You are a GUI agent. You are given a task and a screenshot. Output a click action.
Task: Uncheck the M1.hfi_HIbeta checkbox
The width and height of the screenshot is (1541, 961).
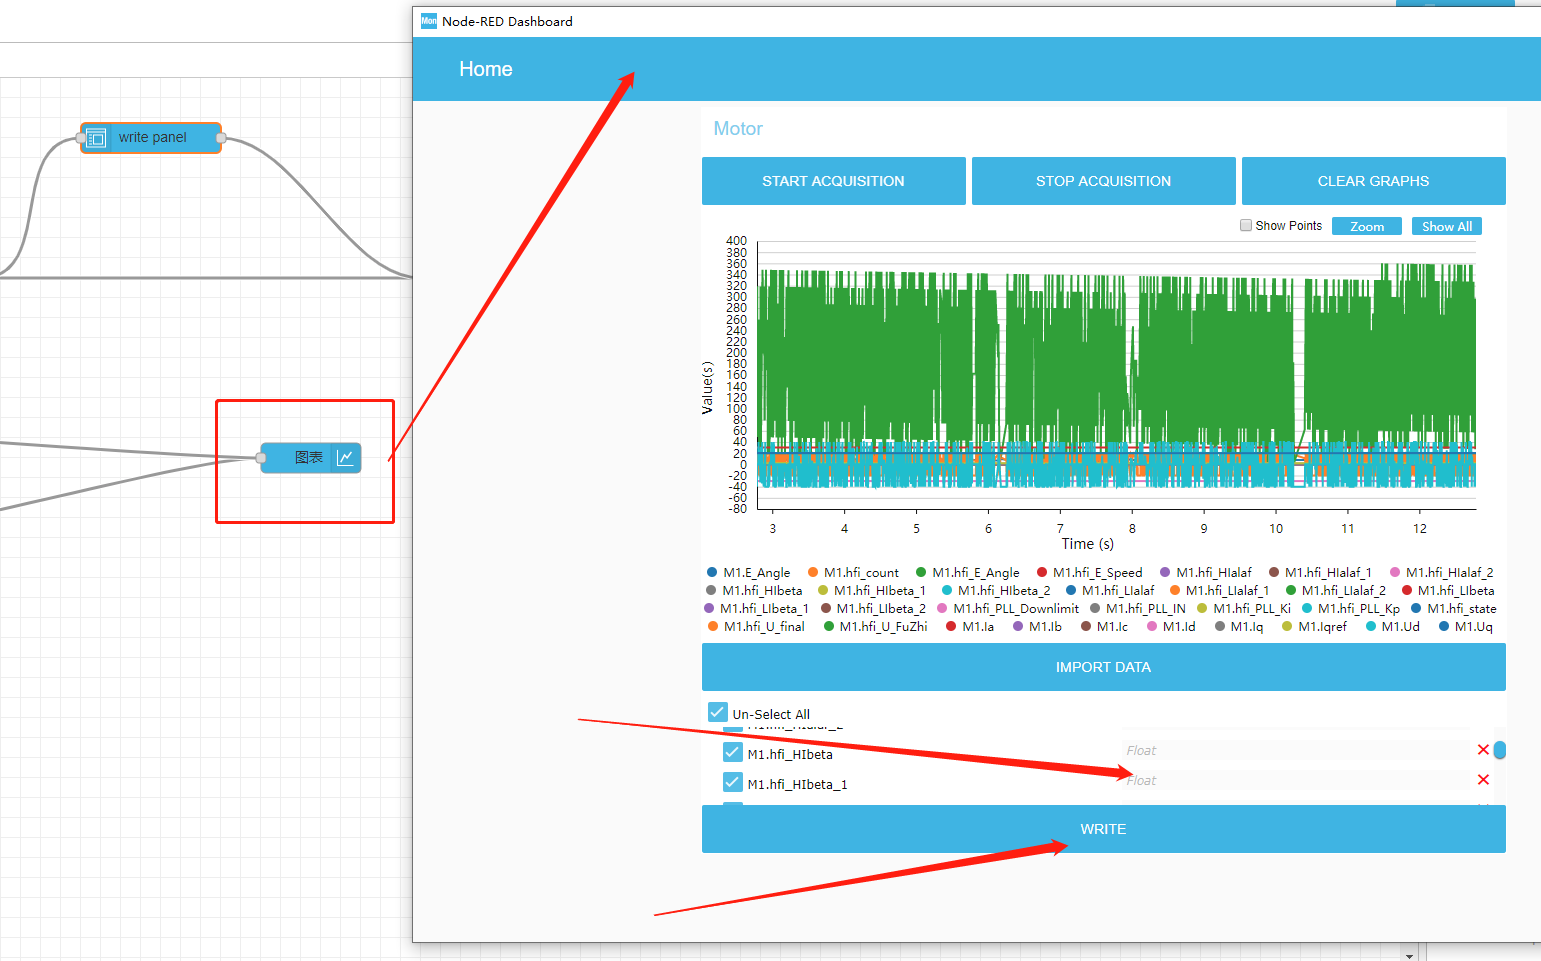tap(733, 752)
